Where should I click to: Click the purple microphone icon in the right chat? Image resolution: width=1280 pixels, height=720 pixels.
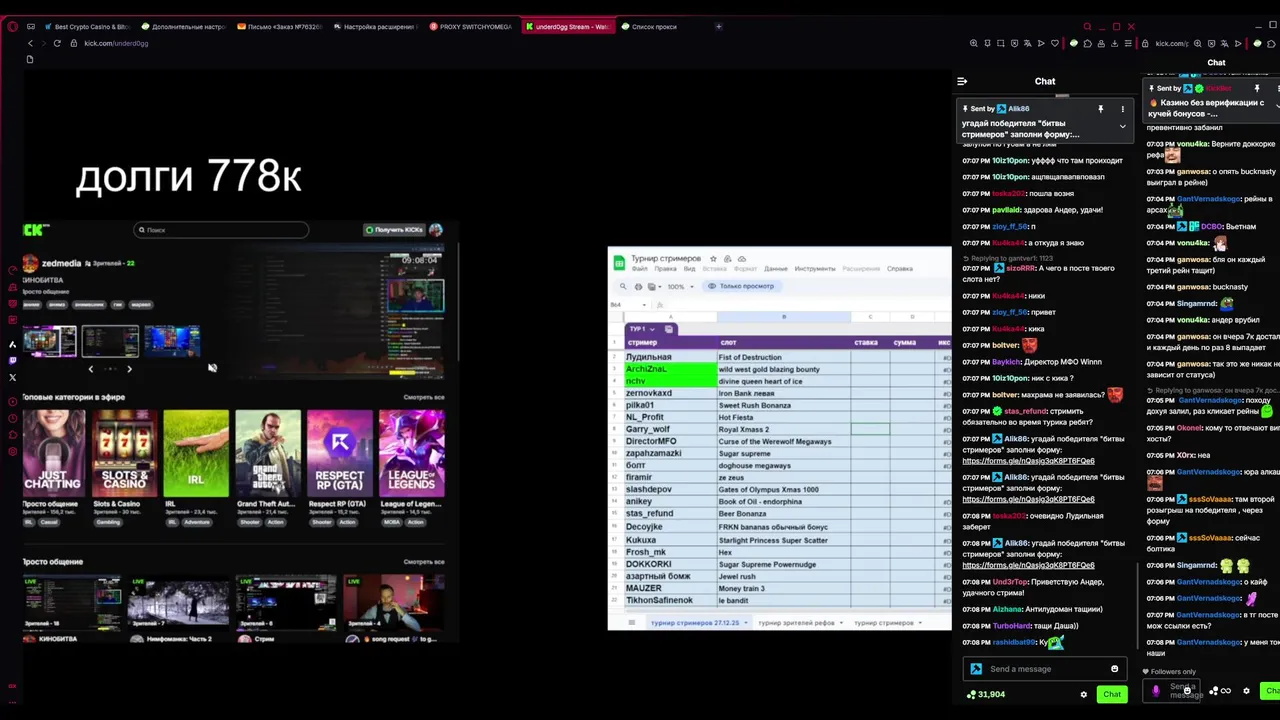(1156, 691)
